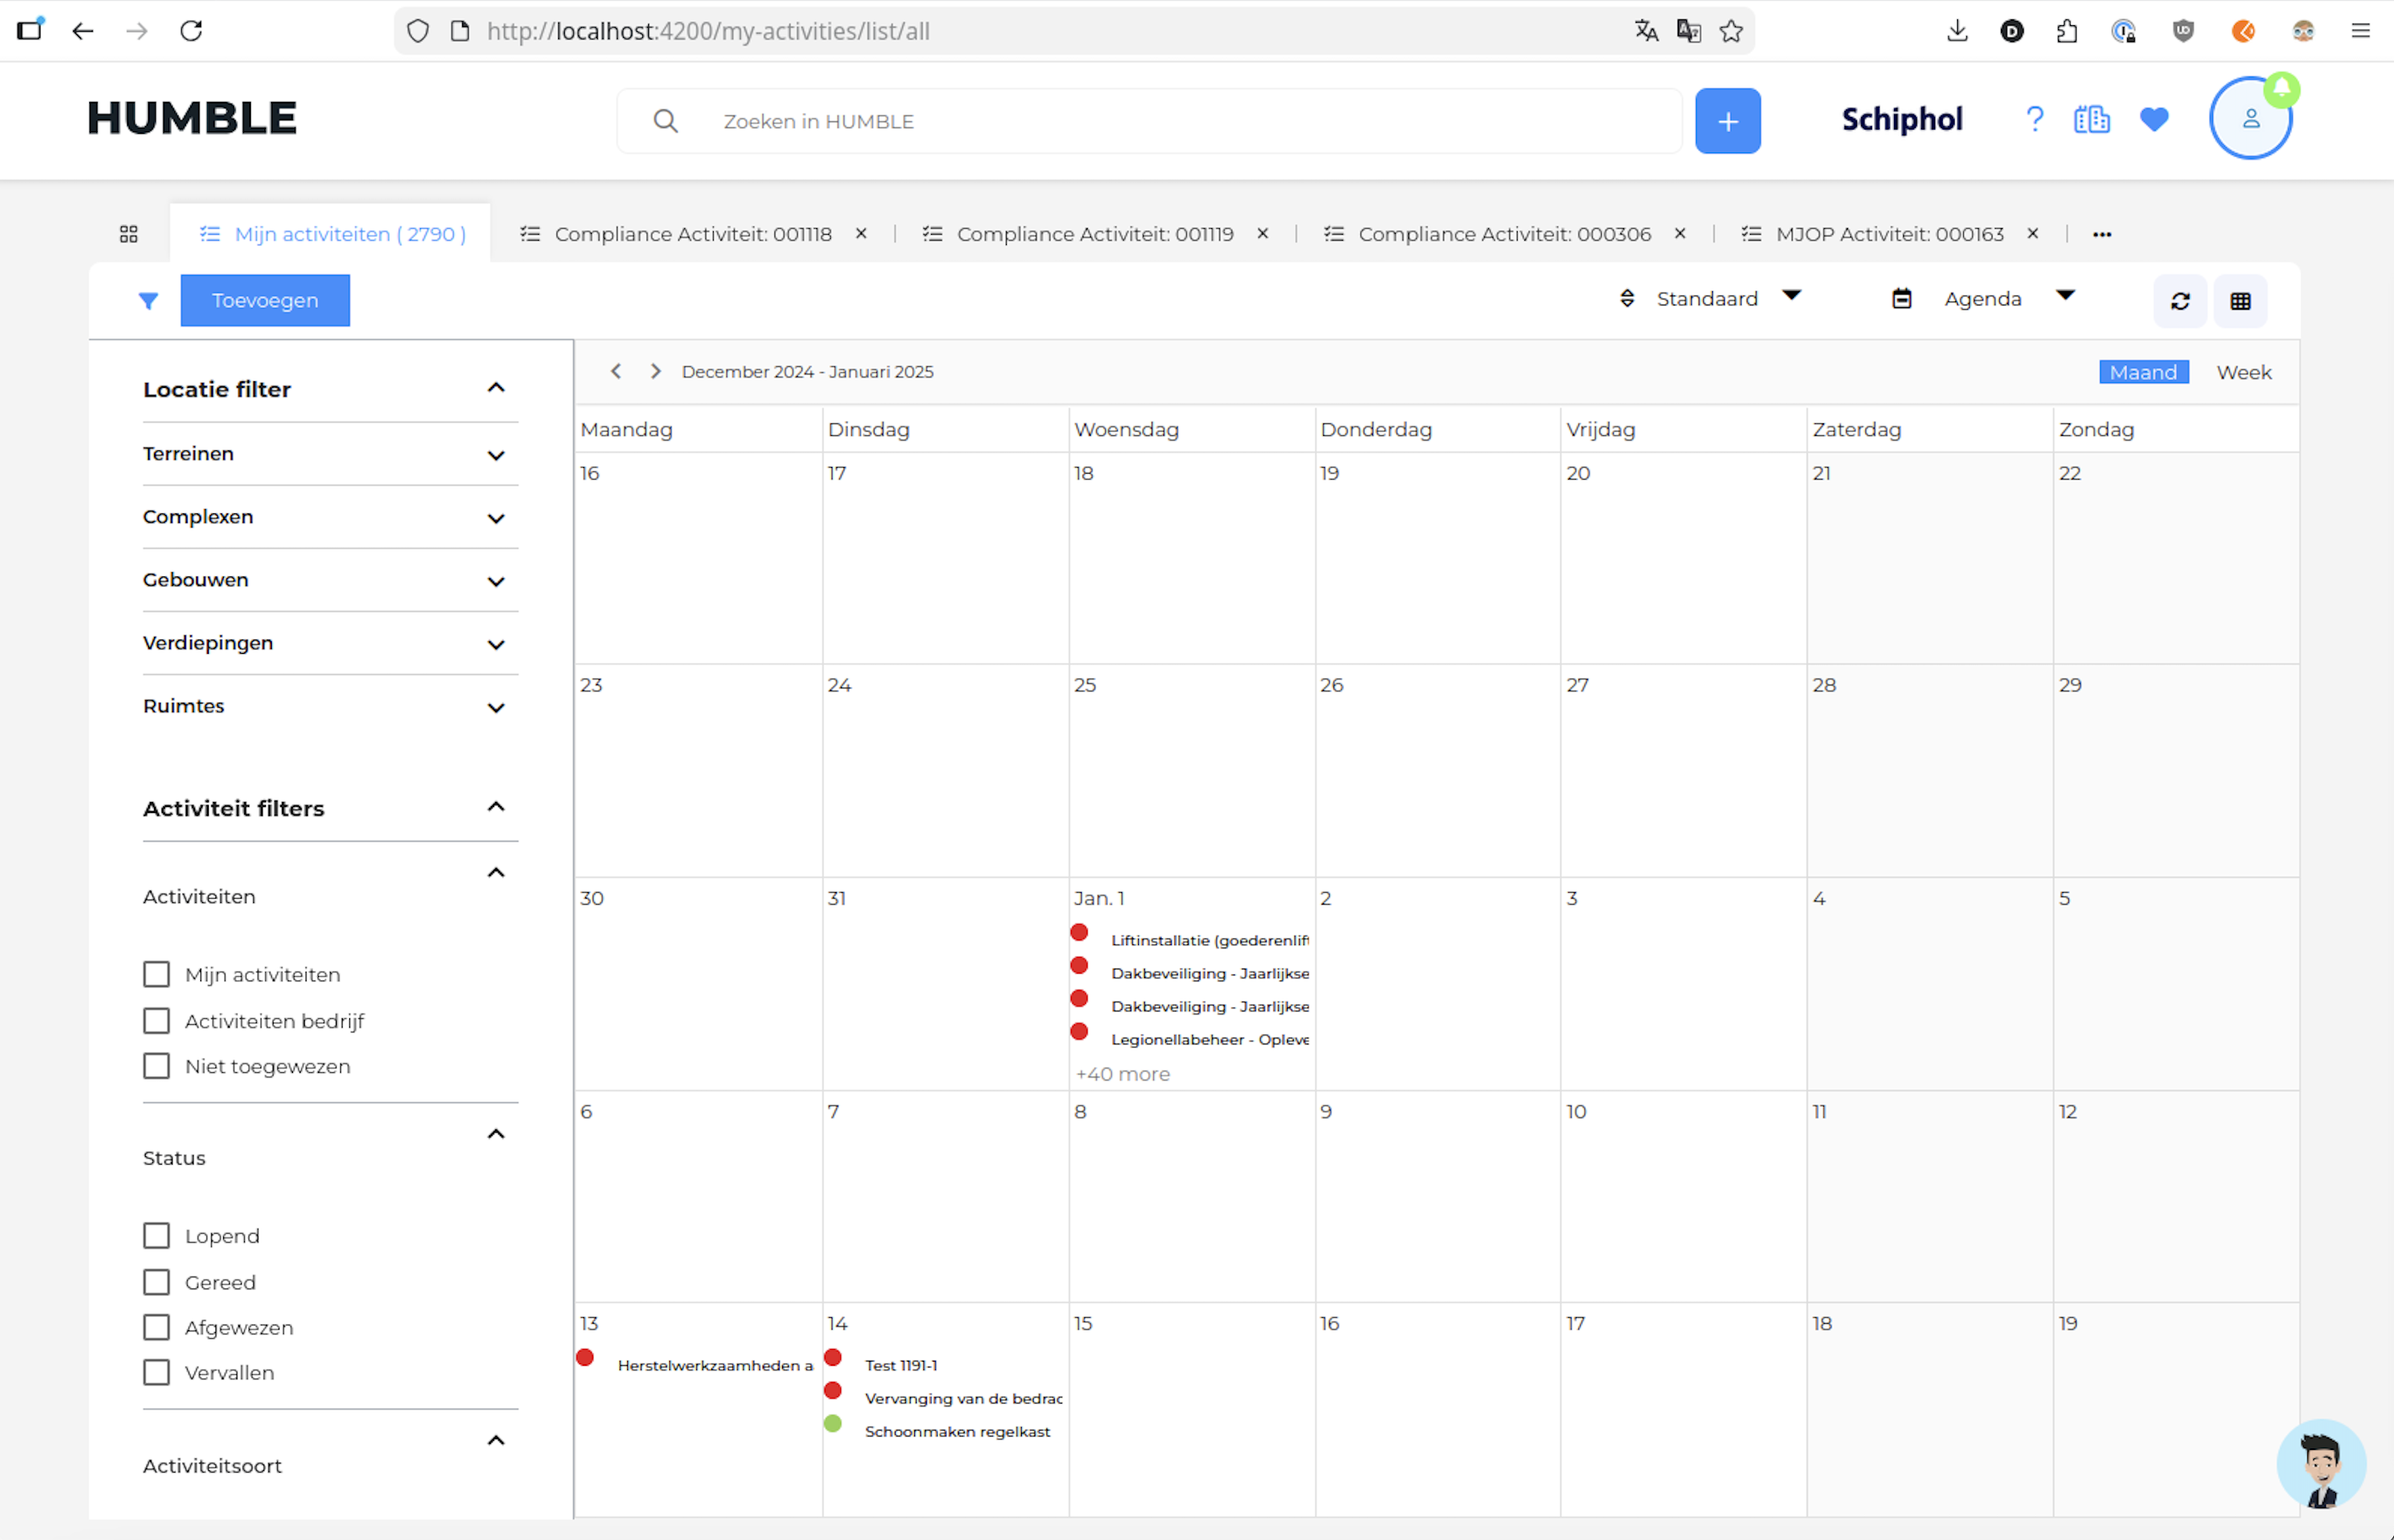Click the buildings icon in header

tap(2091, 120)
